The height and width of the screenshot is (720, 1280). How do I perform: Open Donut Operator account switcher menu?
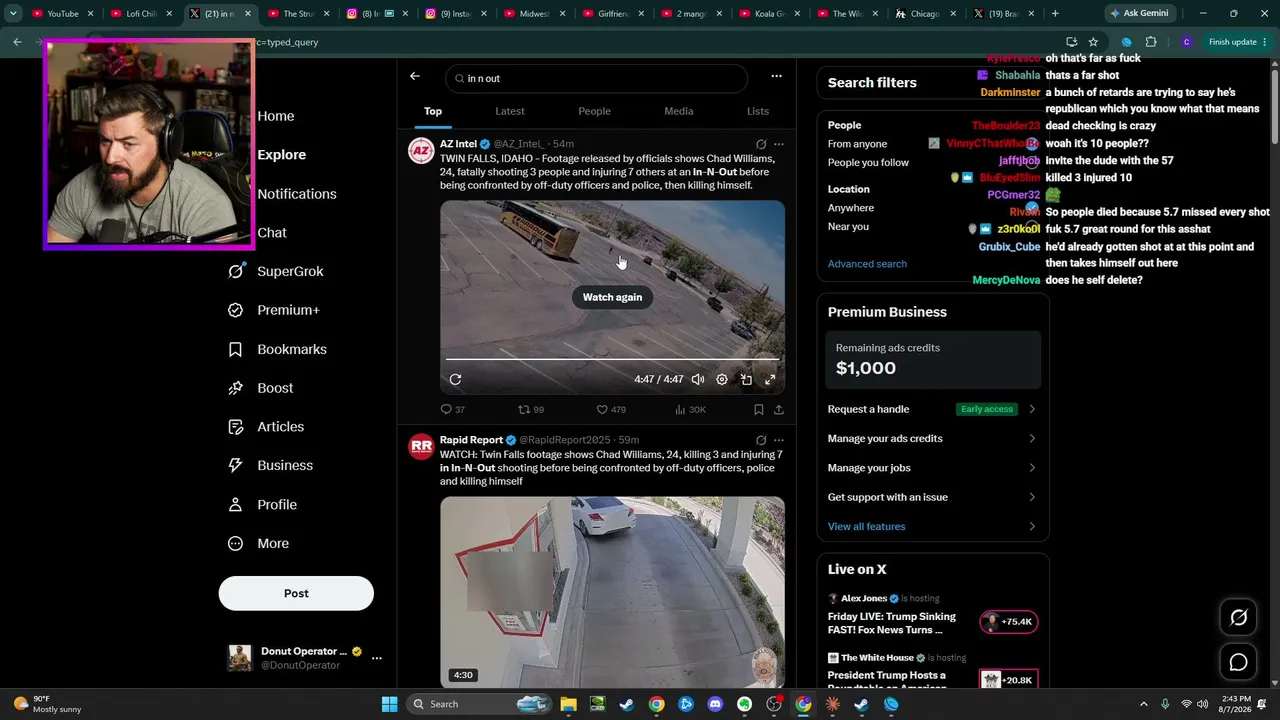(x=305, y=658)
